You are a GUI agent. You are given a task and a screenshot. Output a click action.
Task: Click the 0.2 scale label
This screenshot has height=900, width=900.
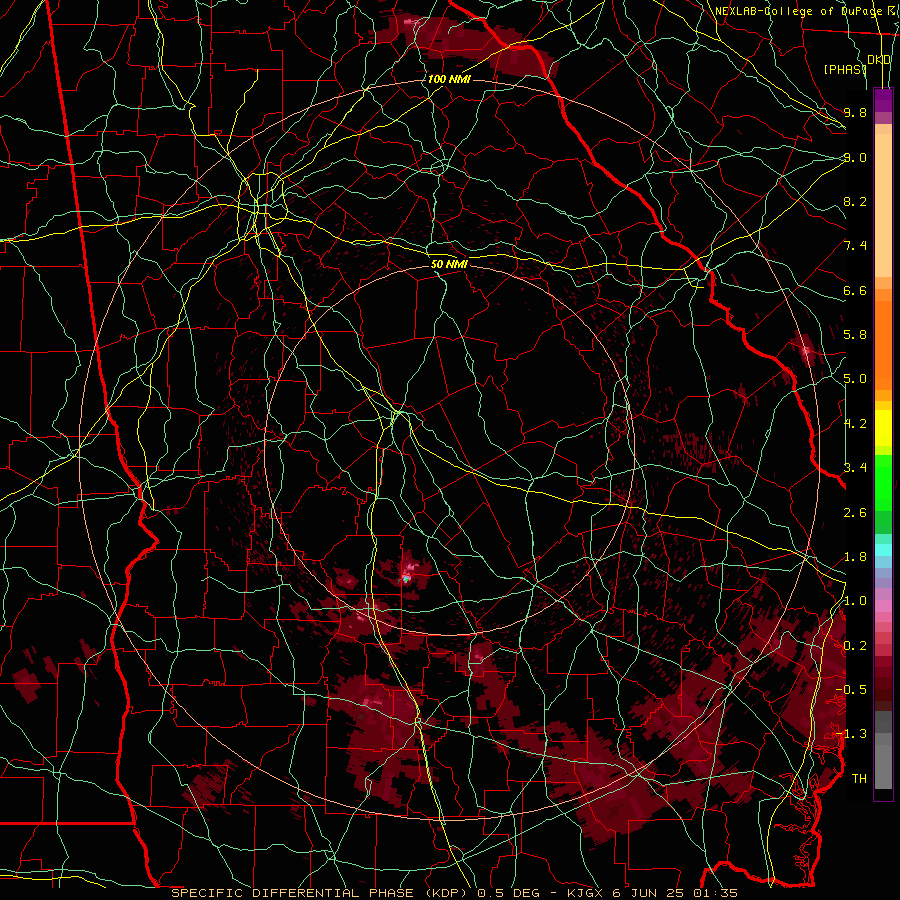(855, 646)
